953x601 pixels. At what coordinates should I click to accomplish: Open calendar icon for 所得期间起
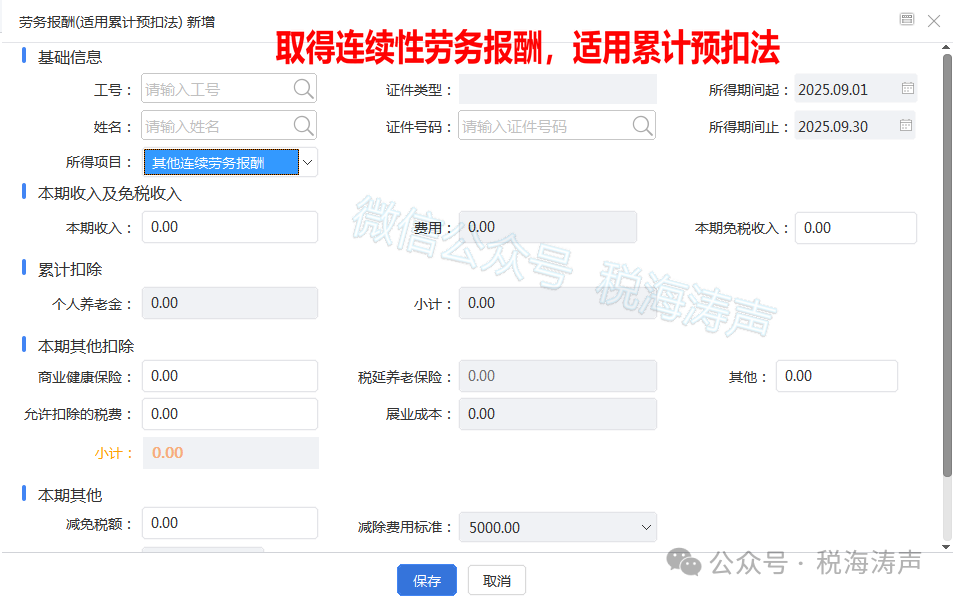[907, 89]
